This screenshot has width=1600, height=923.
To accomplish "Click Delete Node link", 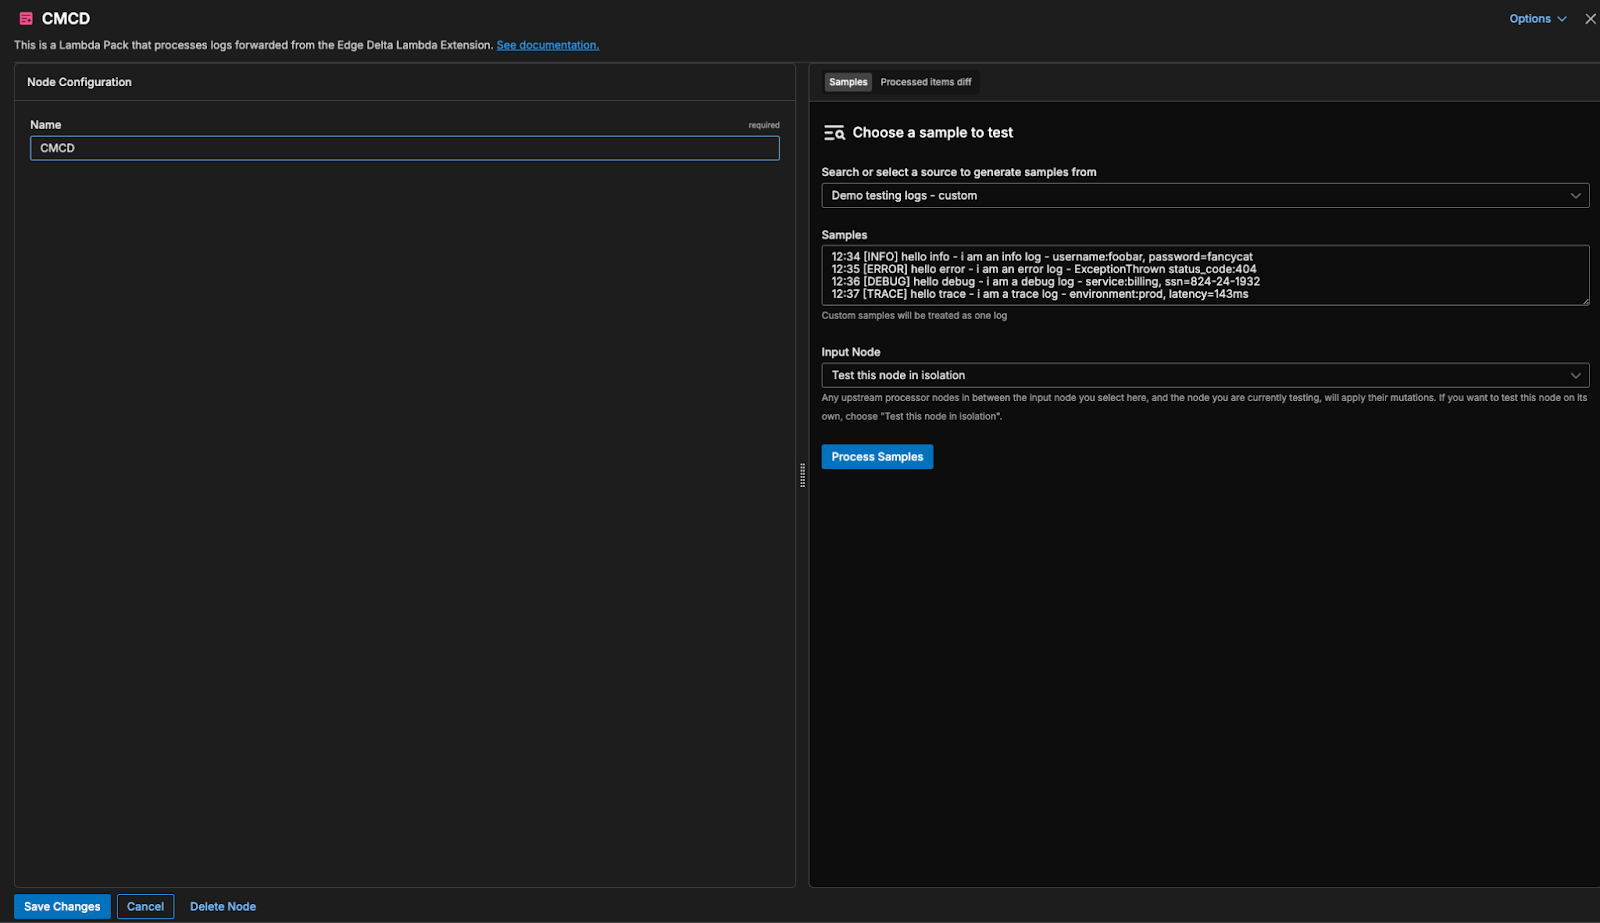I will click(x=223, y=907).
